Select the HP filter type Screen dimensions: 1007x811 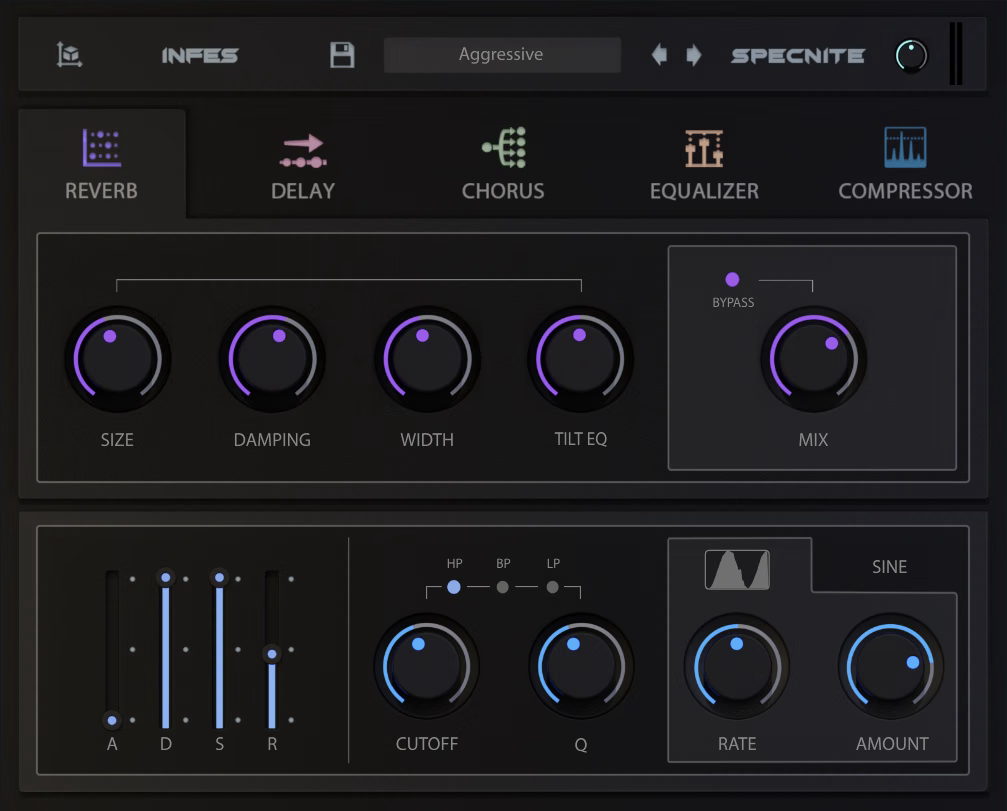pyautogui.click(x=453, y=587)
